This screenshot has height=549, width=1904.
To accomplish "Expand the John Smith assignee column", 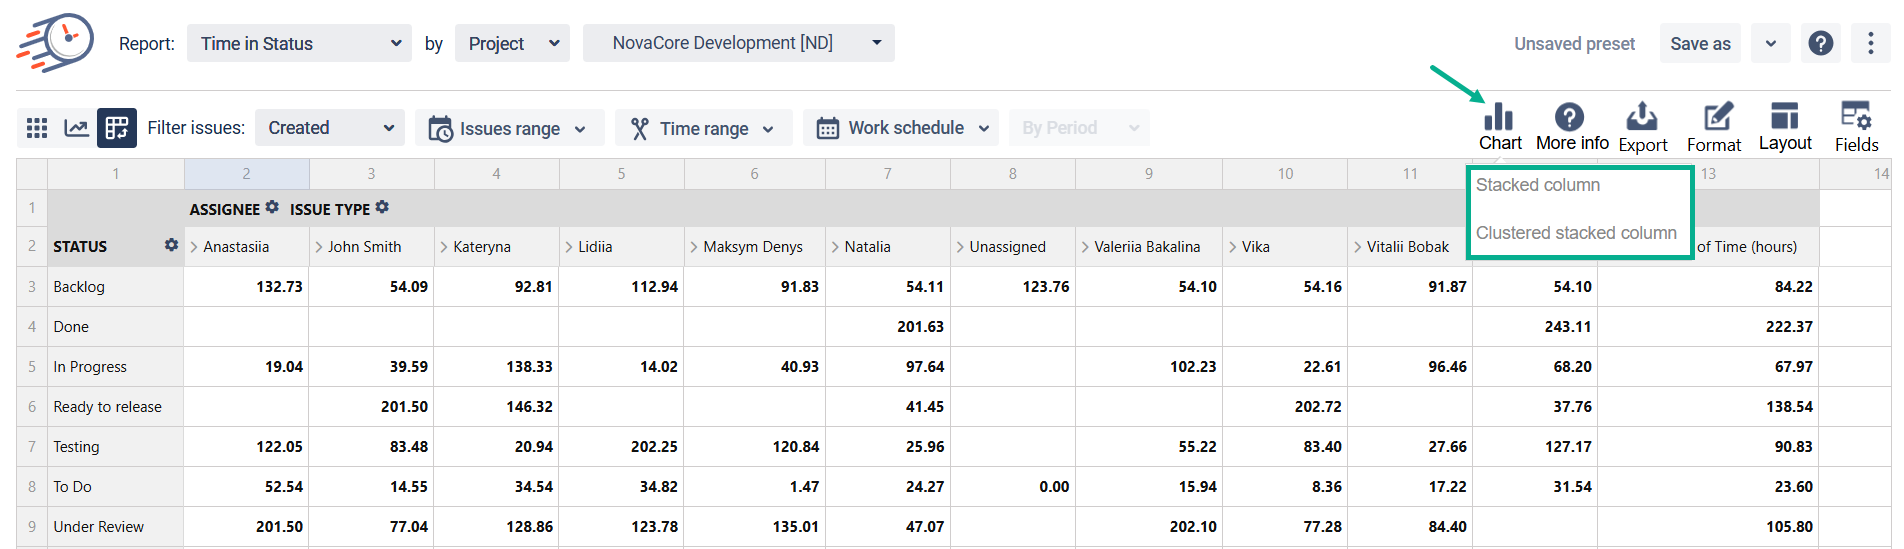I will (320, 247).
